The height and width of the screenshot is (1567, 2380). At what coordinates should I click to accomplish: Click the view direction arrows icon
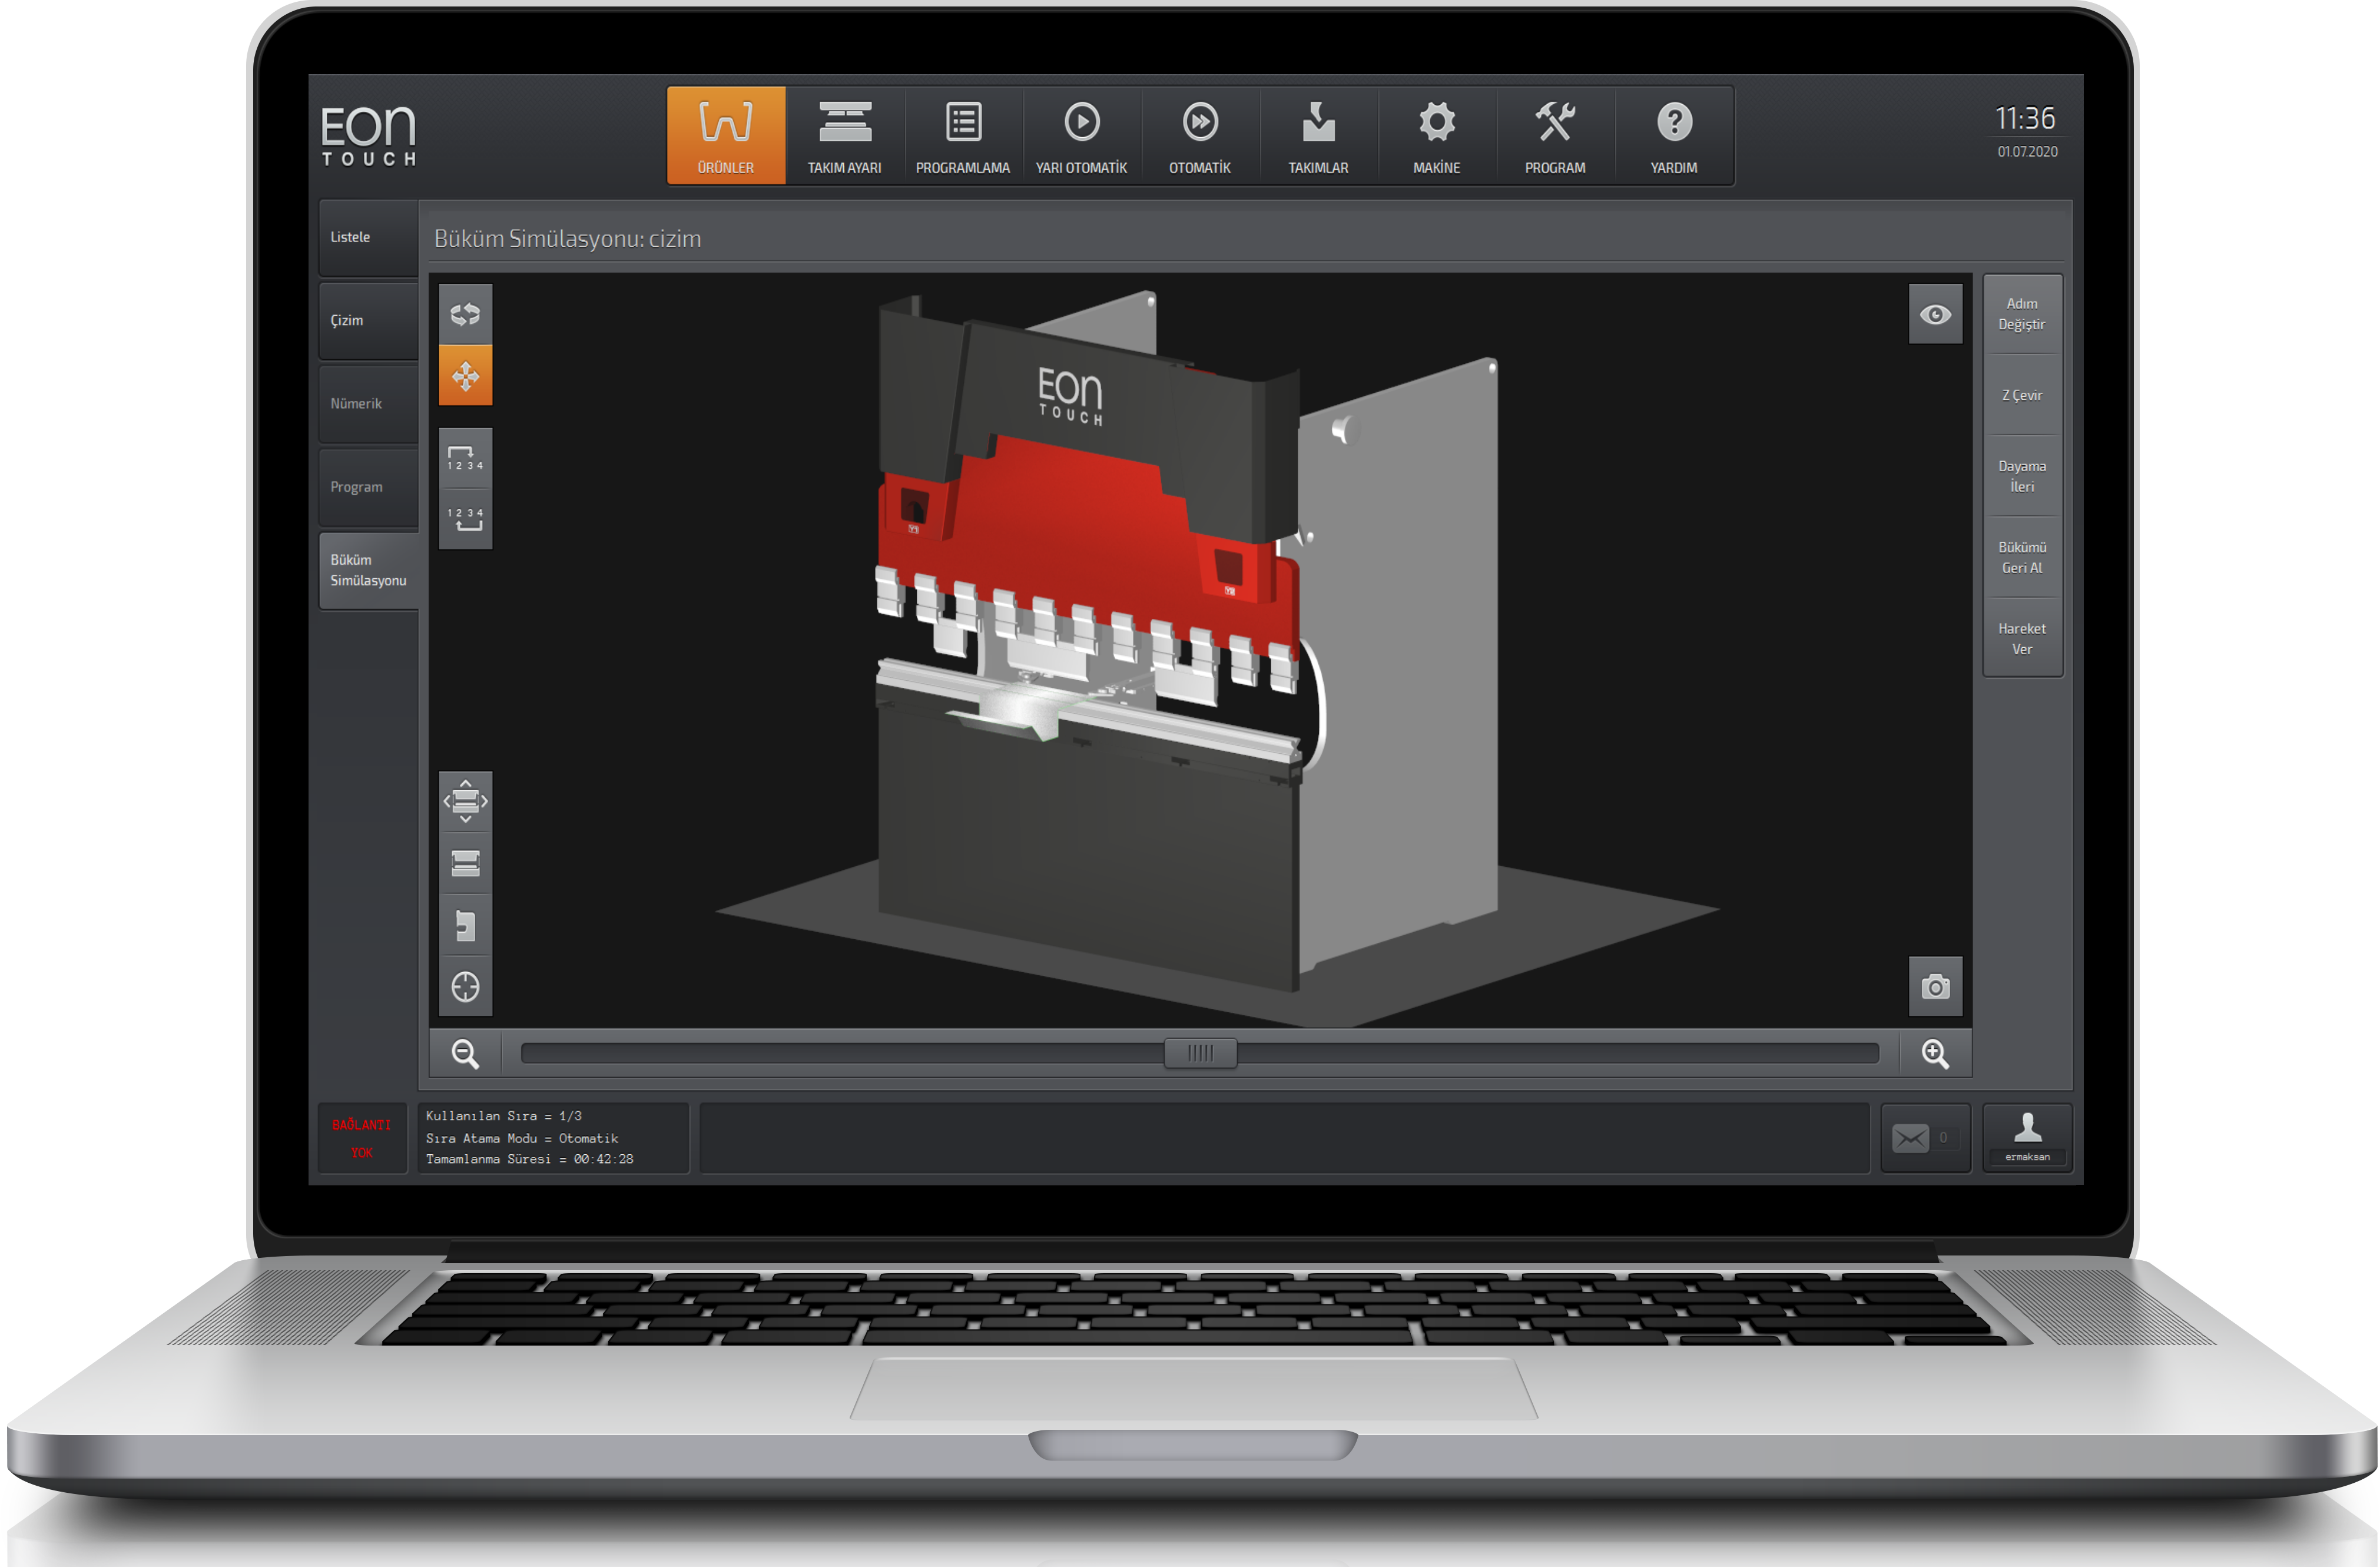(466, 801)
